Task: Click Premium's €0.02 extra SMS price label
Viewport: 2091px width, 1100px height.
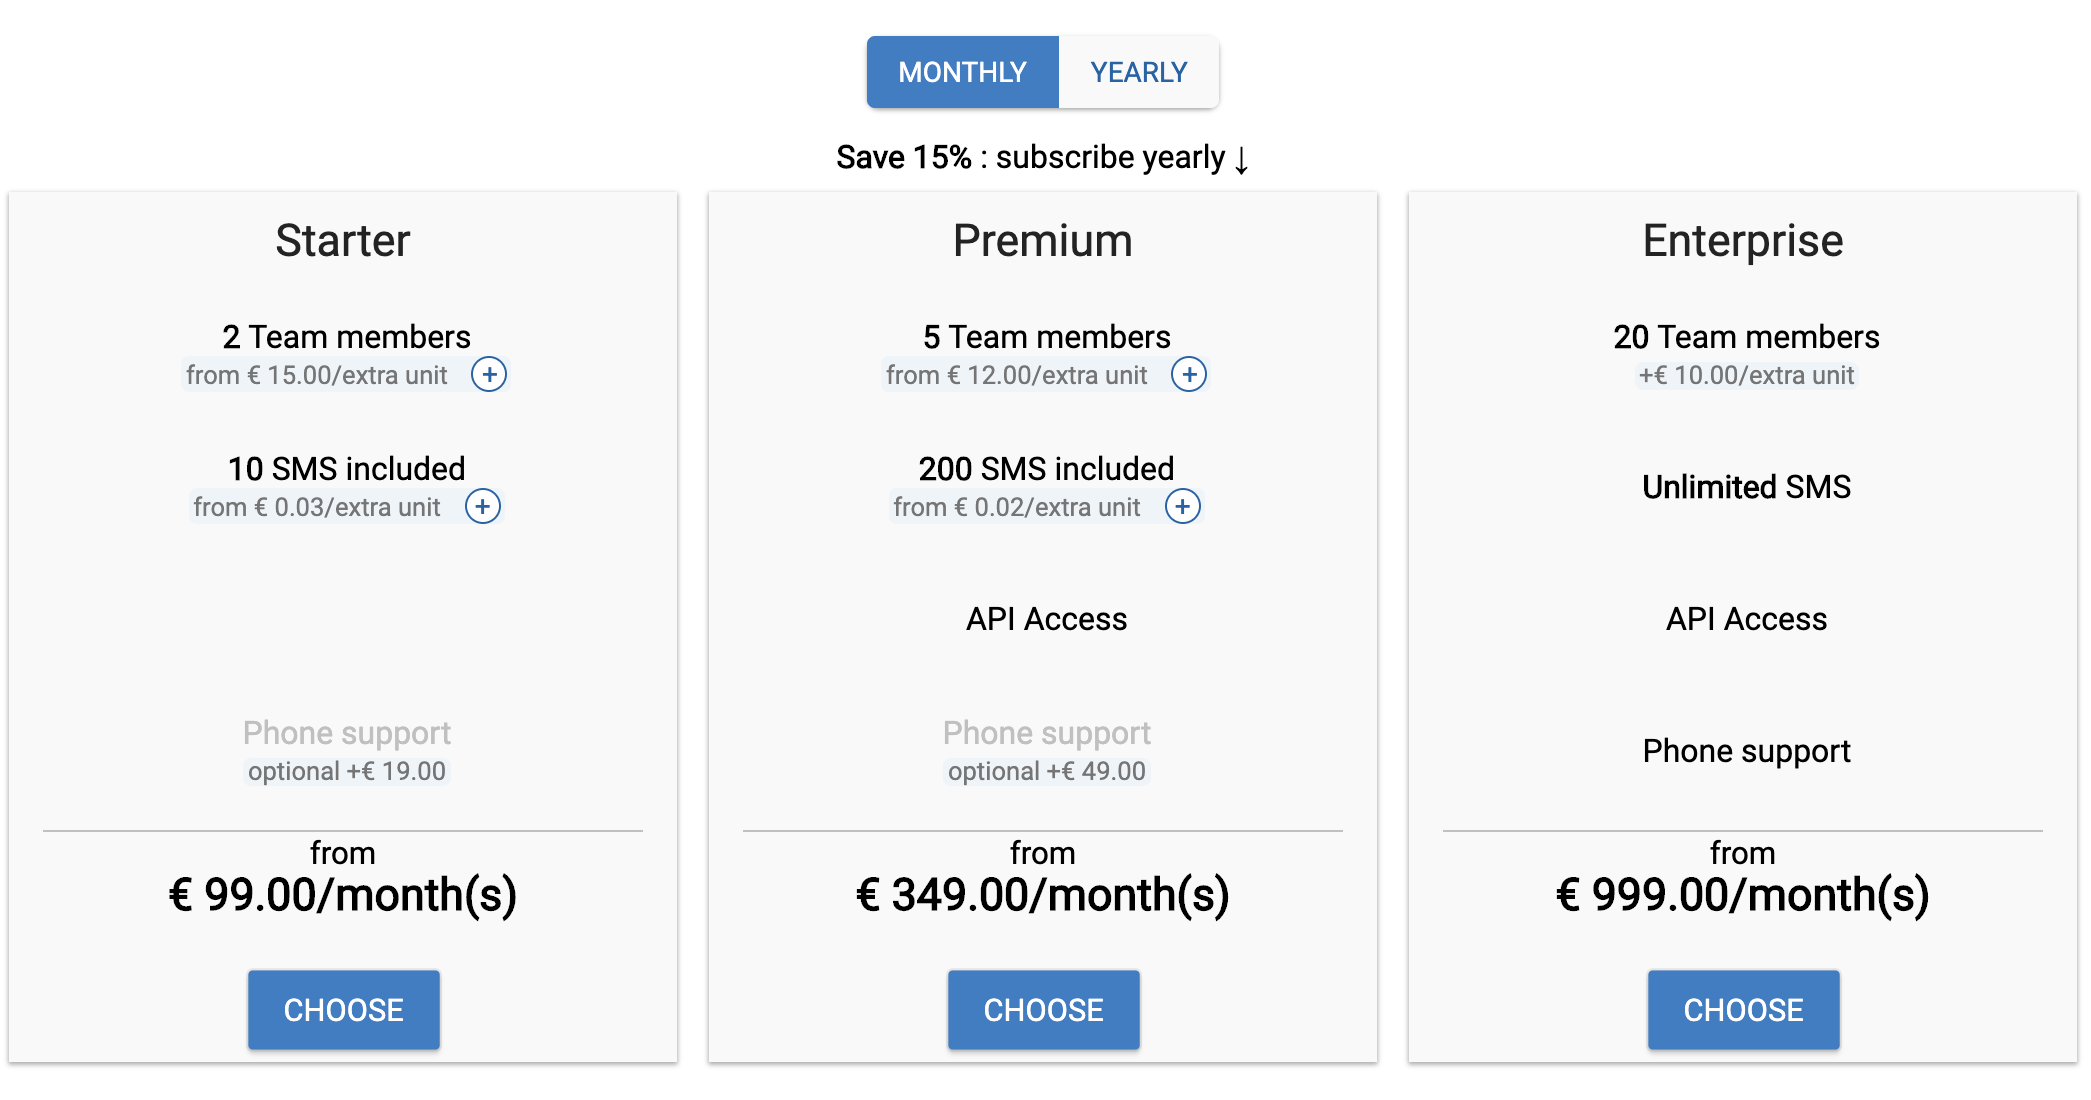Action: (x=1016, y=508)
